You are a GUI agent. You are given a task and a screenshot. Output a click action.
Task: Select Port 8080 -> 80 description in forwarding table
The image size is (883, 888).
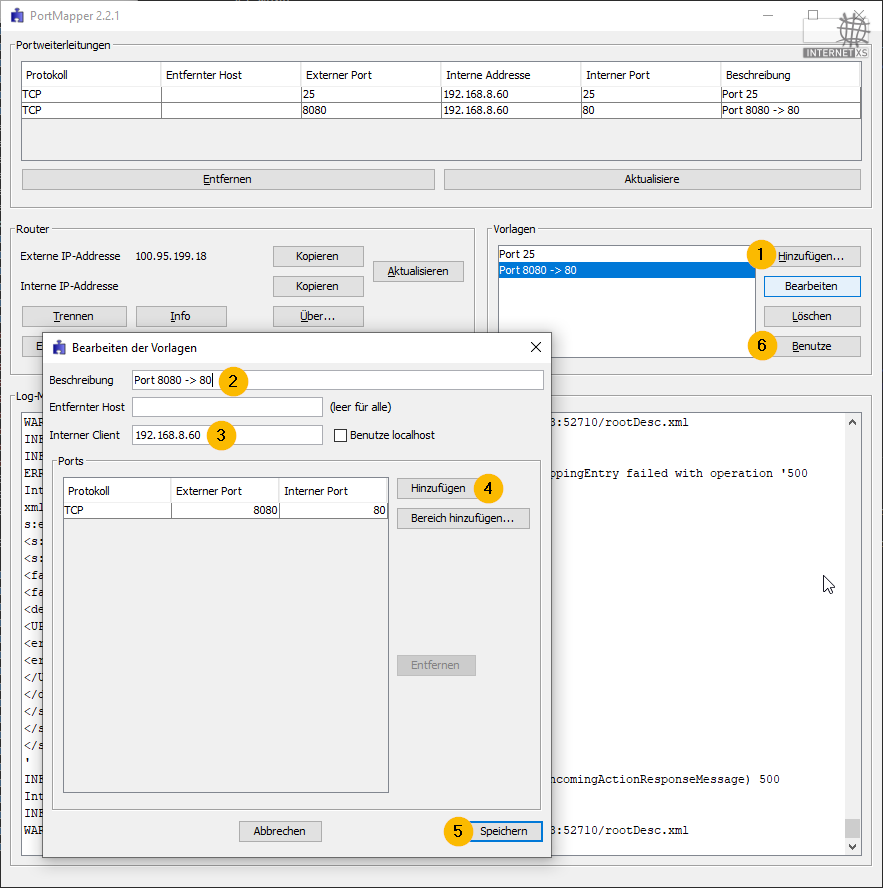pos(791,110)
